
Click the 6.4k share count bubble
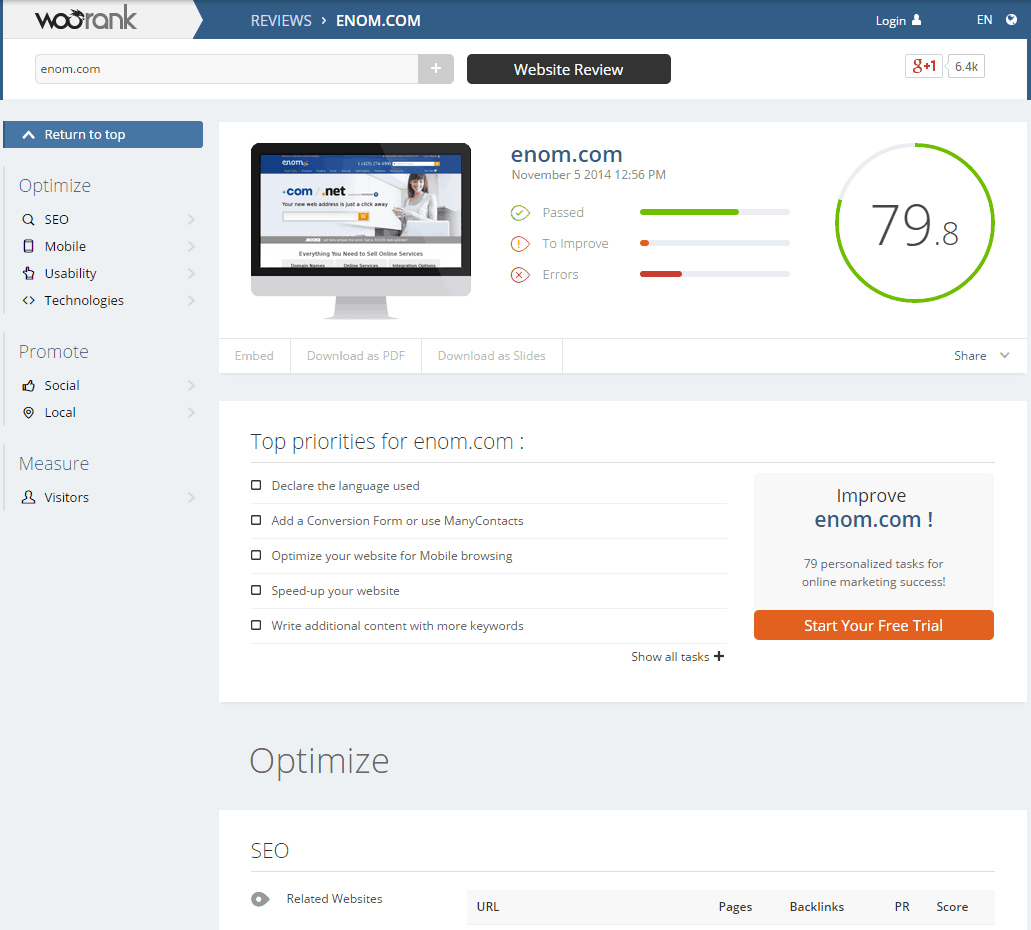point(966,66)
